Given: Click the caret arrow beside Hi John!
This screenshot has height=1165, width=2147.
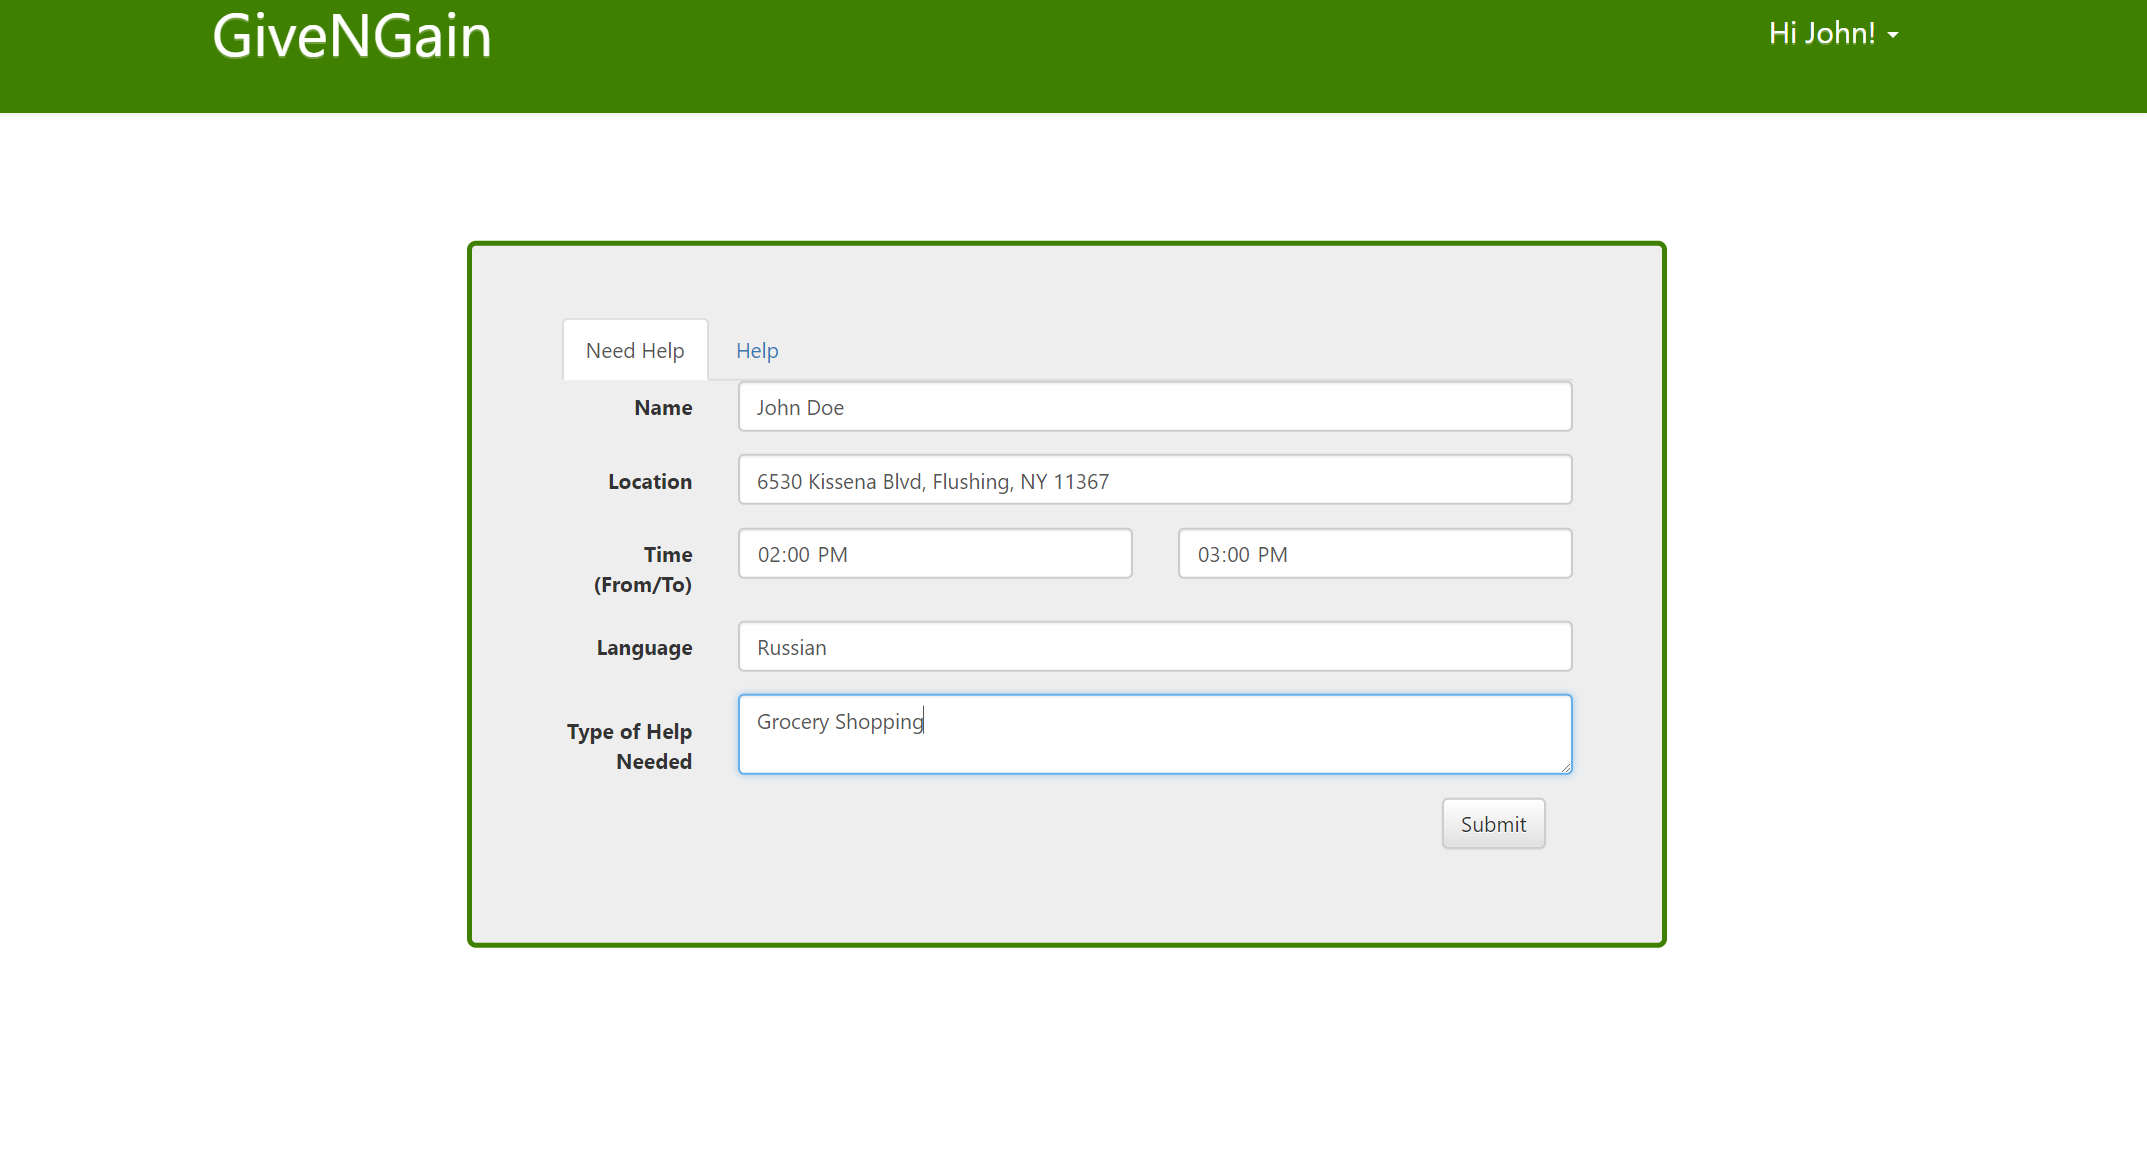Looking at the screenshot, I should click(x=1893, y=36).
